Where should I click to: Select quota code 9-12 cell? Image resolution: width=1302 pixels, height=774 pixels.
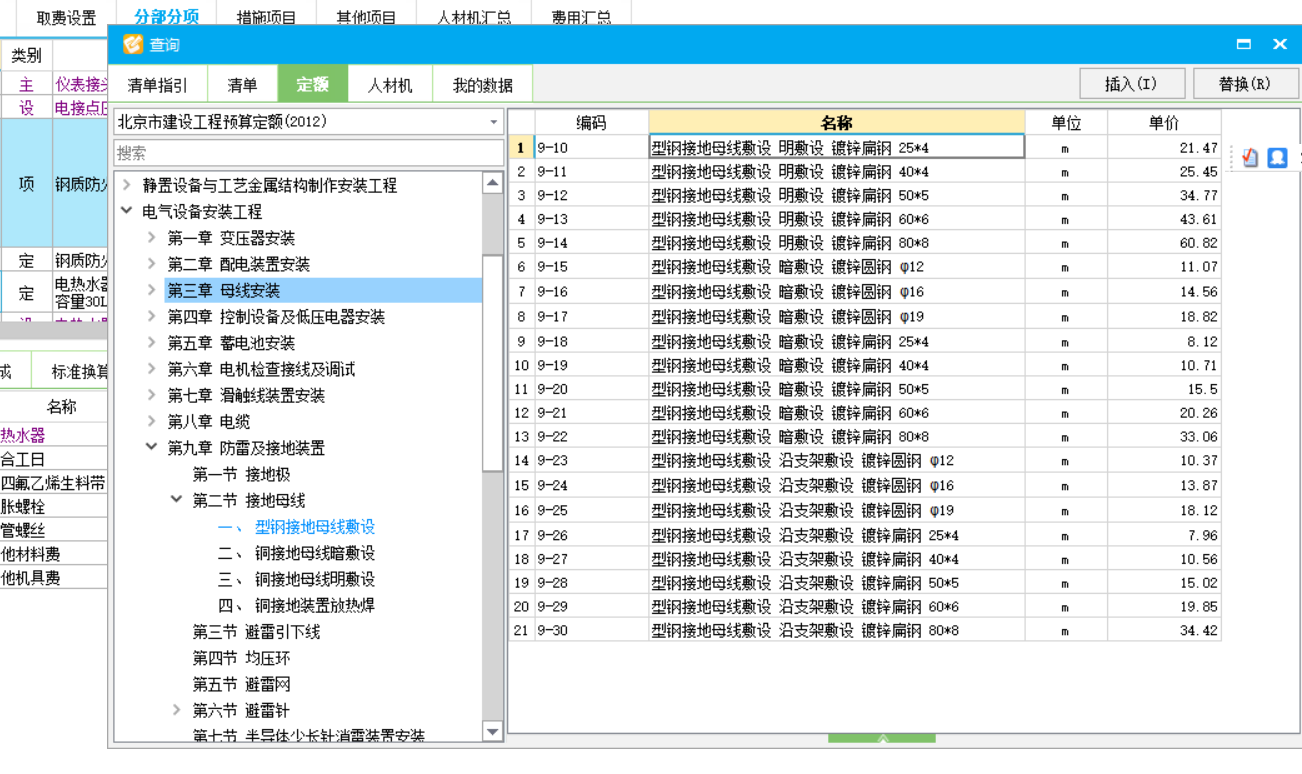click(x=591, y=195)
